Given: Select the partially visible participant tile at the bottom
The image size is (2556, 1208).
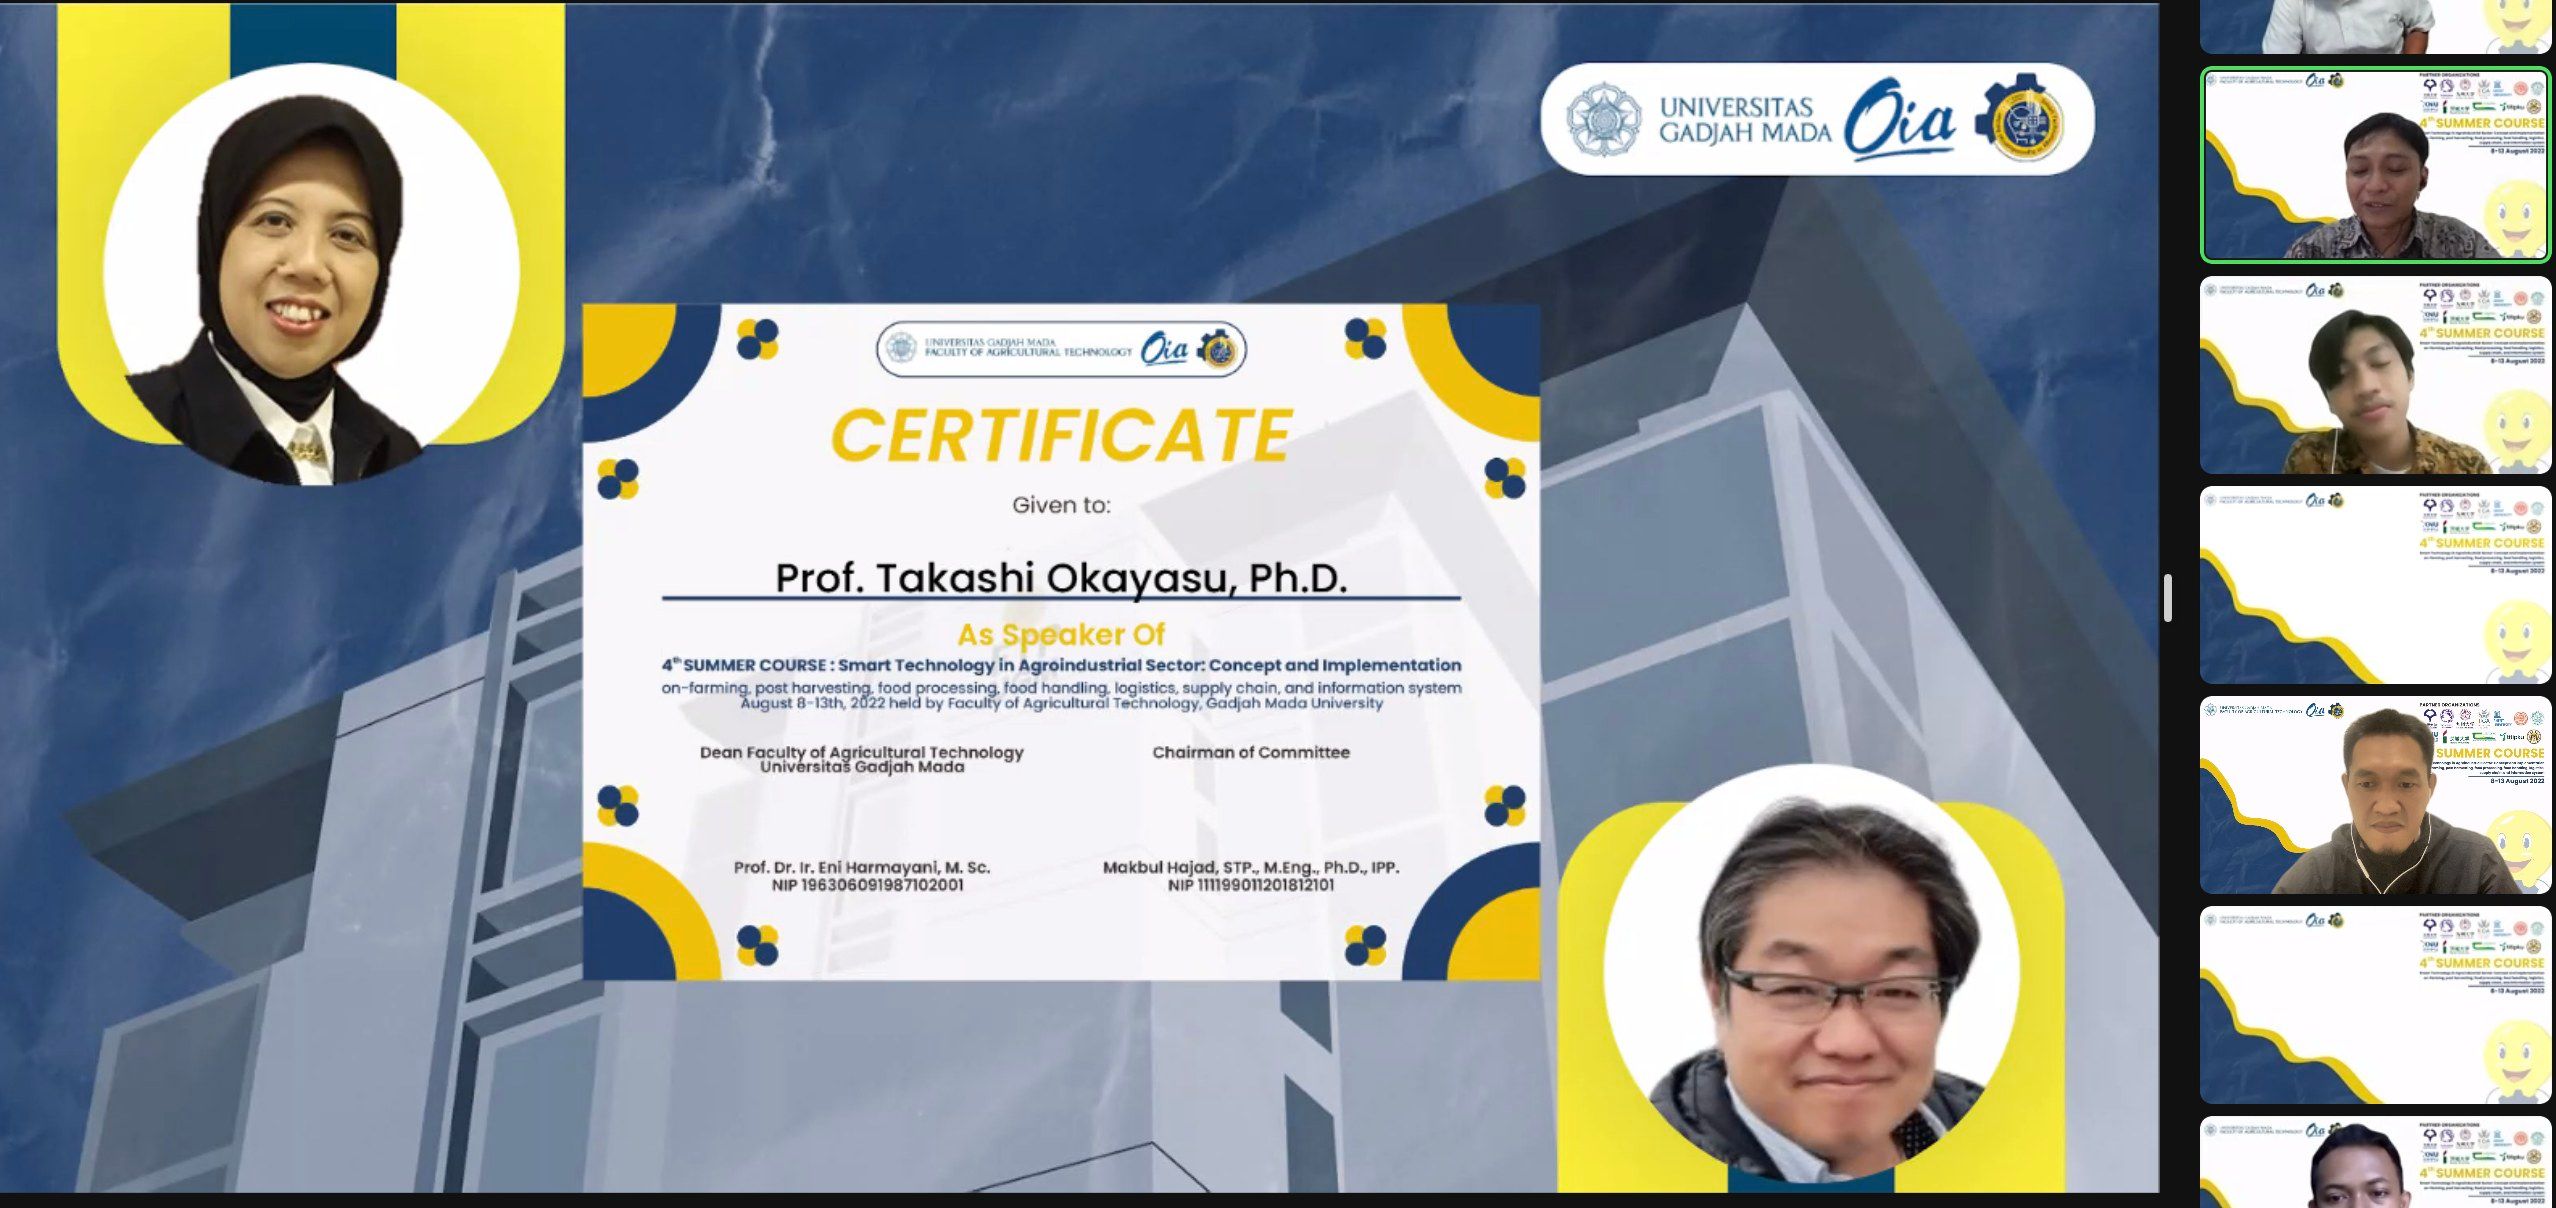Looking at the screenshot, I should 2375,1162.
